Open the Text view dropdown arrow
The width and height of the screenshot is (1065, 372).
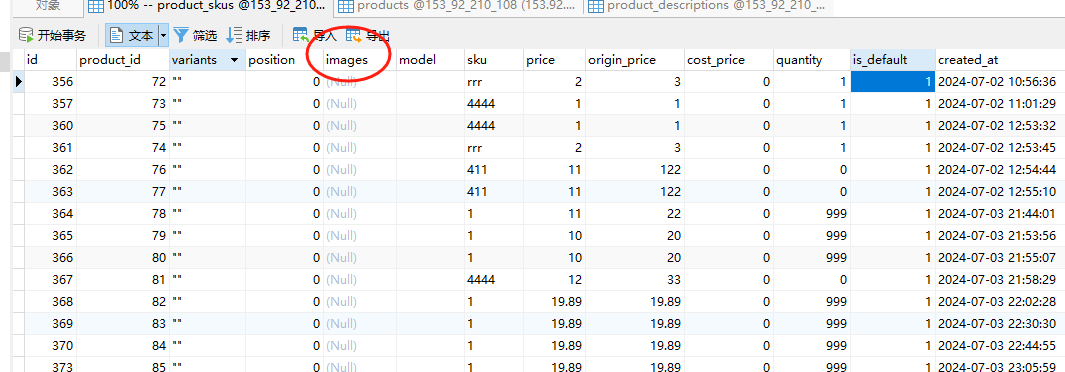coord(164,35)
